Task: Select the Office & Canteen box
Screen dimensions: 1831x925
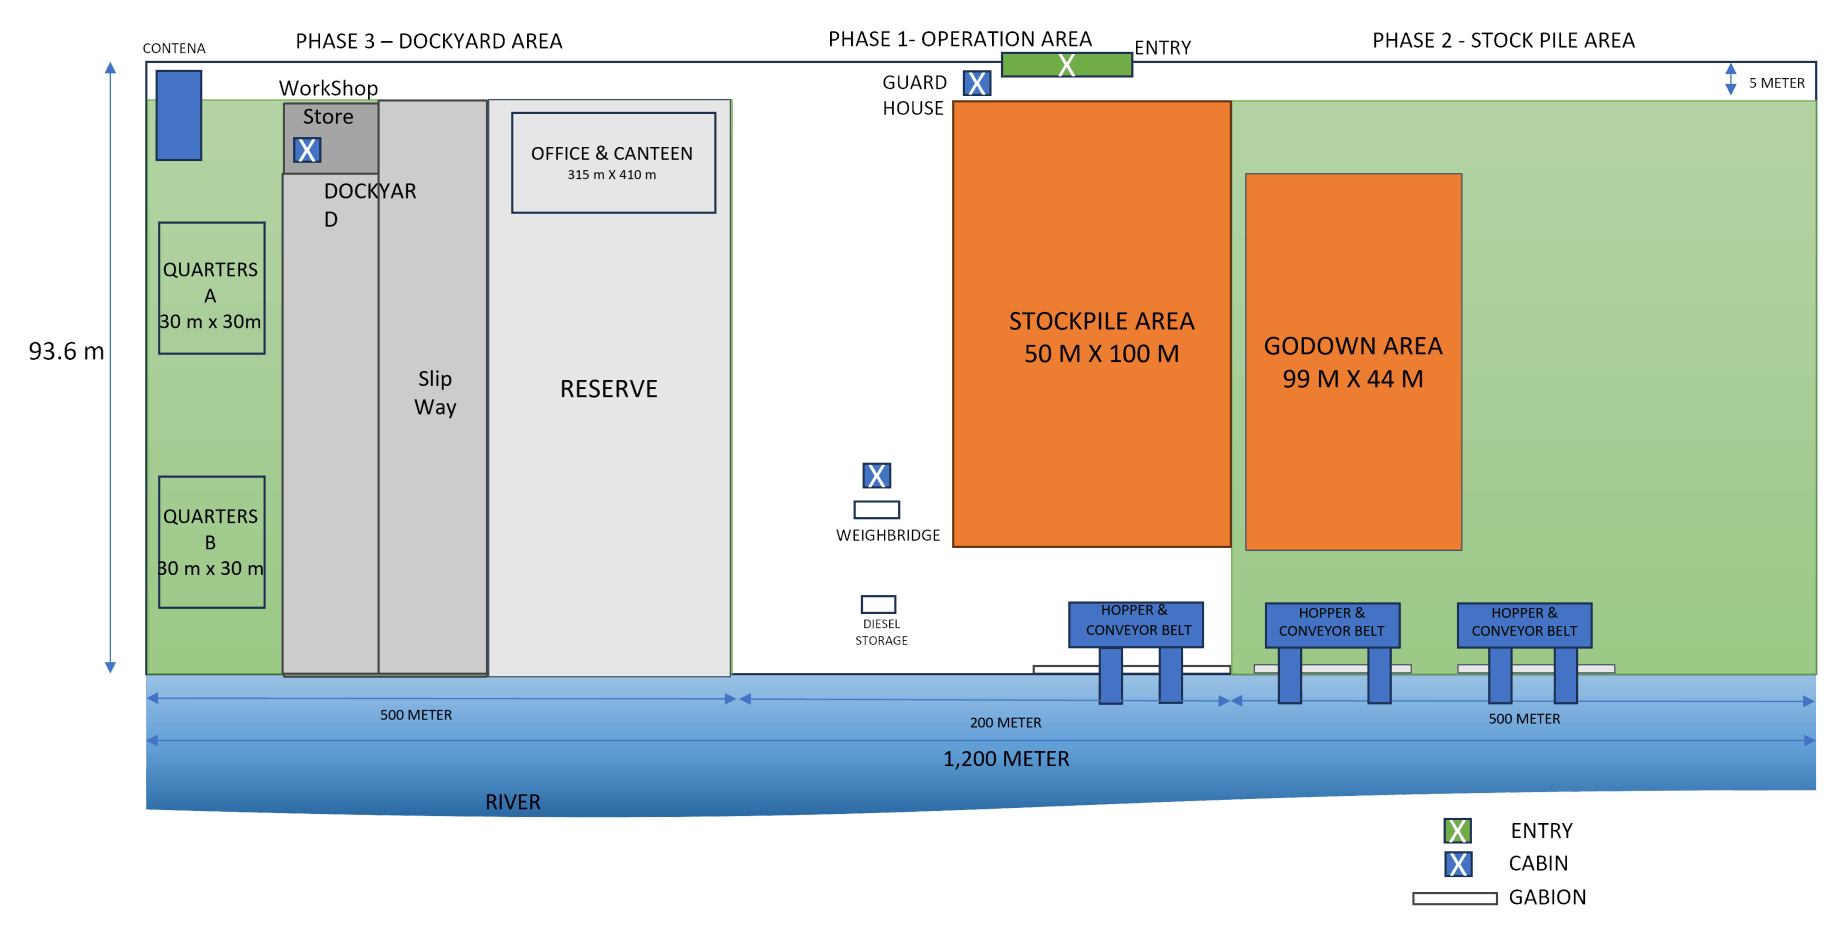Action: 613,162
